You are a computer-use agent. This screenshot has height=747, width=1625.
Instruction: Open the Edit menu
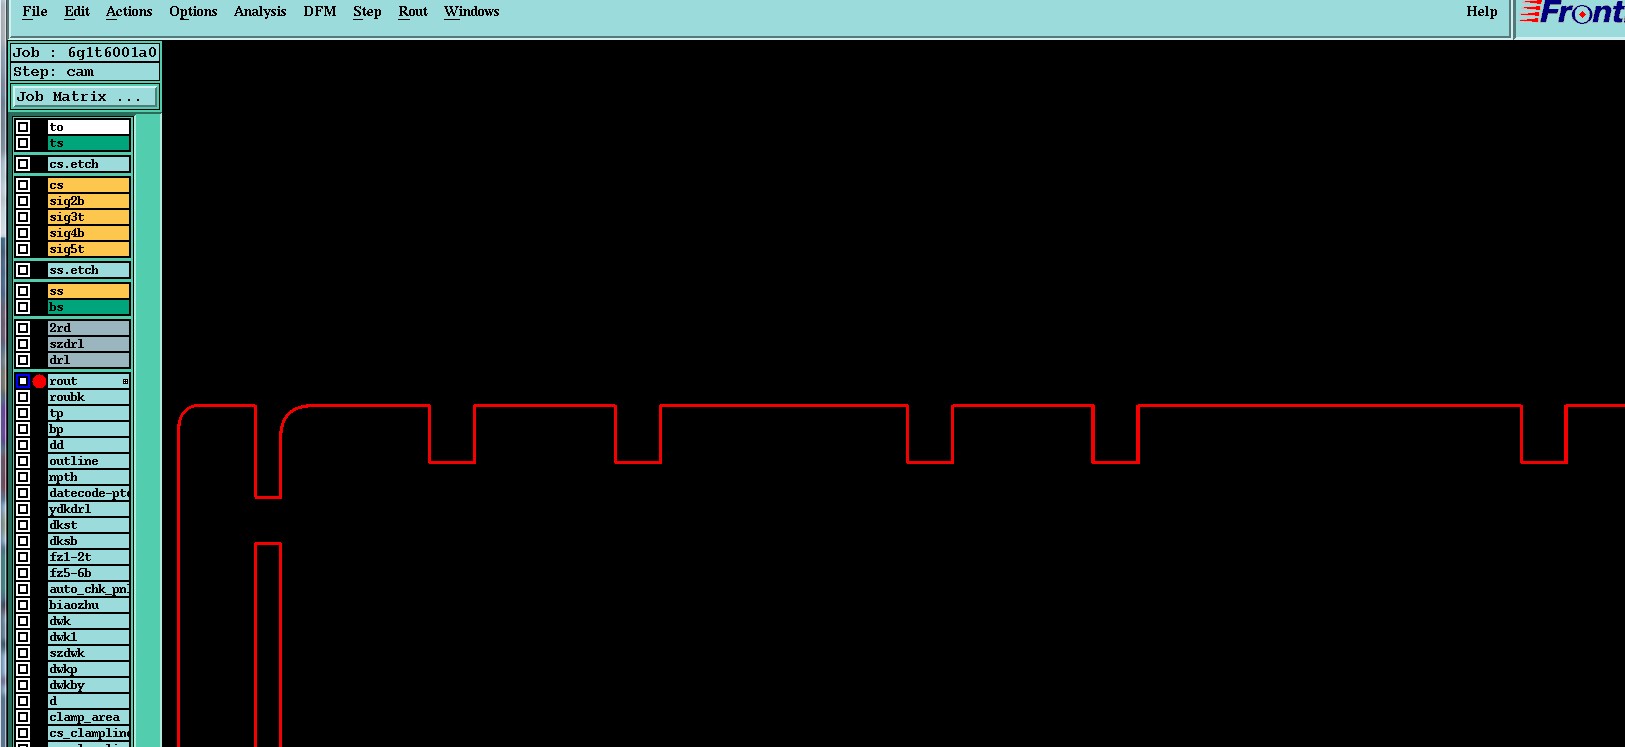[77, 12]
